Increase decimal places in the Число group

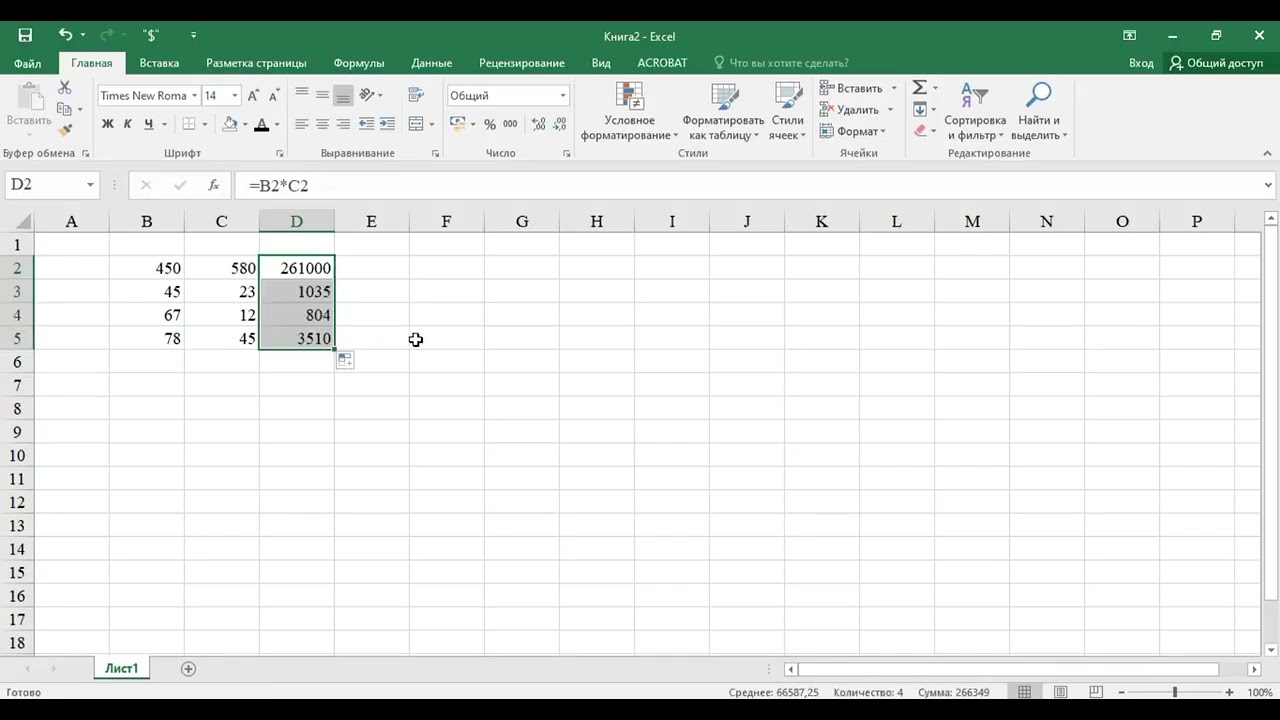(x=539, y=124)
